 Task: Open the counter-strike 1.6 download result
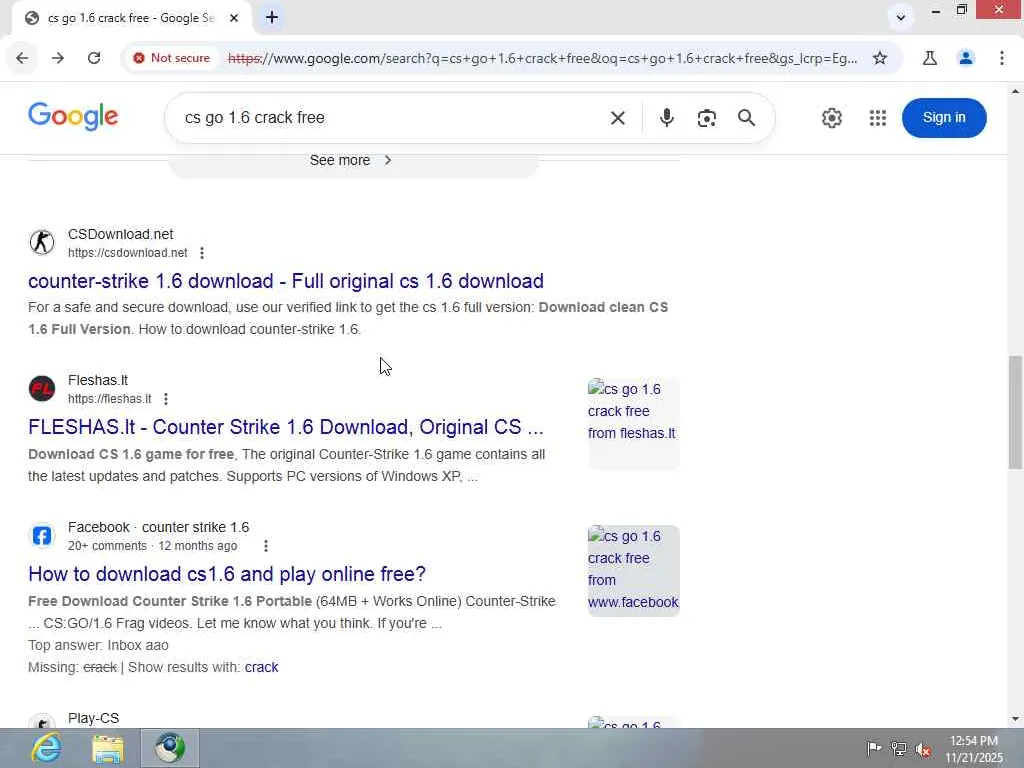285,281
